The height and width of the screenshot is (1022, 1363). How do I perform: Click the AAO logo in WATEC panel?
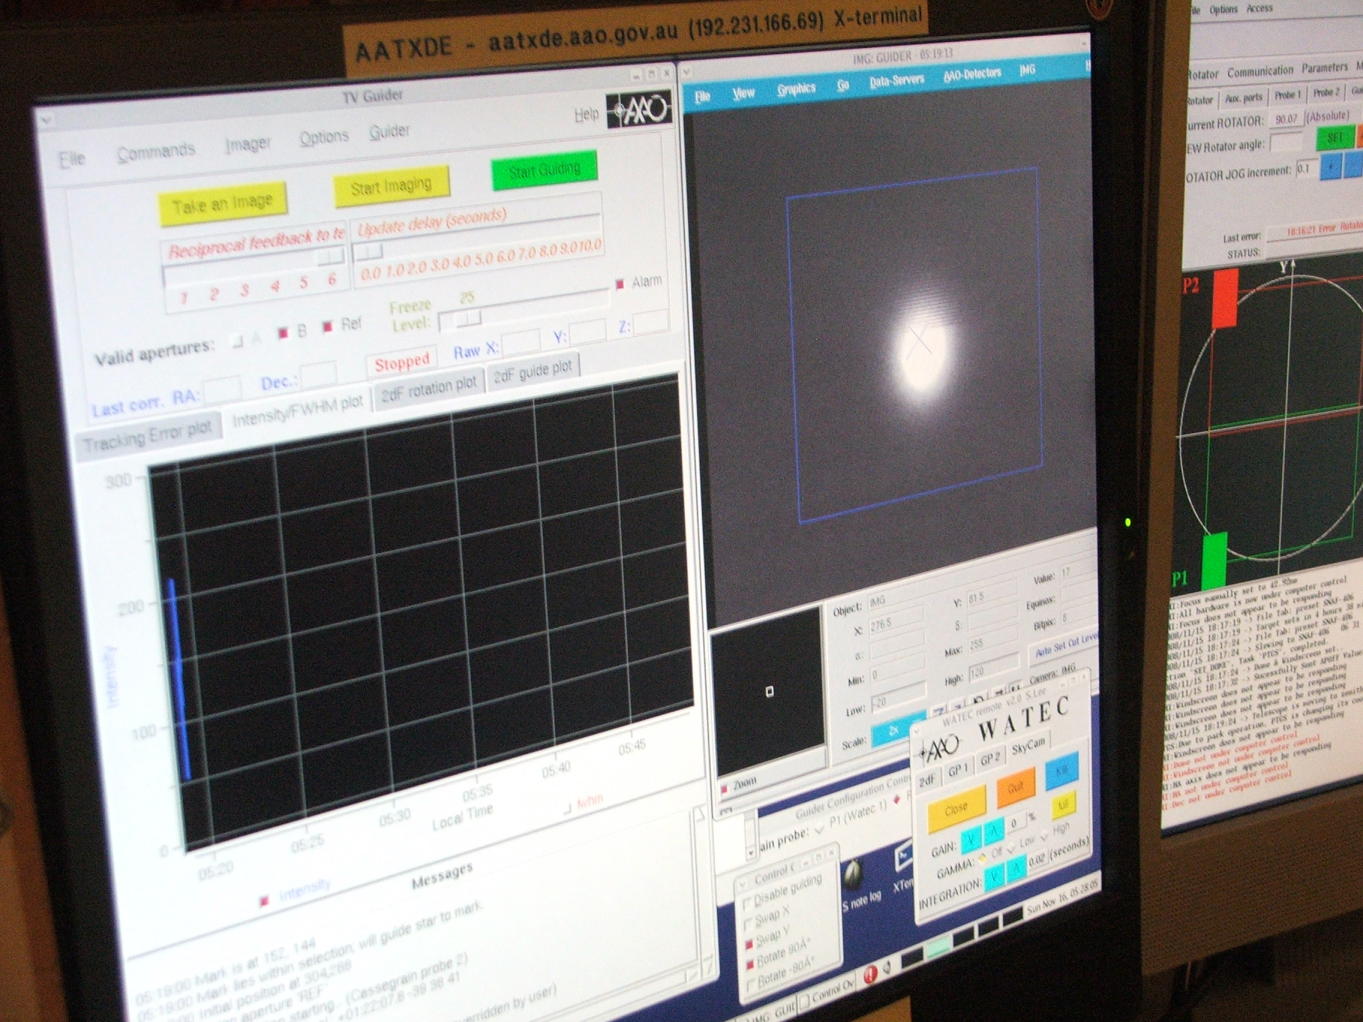click(938, 747)
